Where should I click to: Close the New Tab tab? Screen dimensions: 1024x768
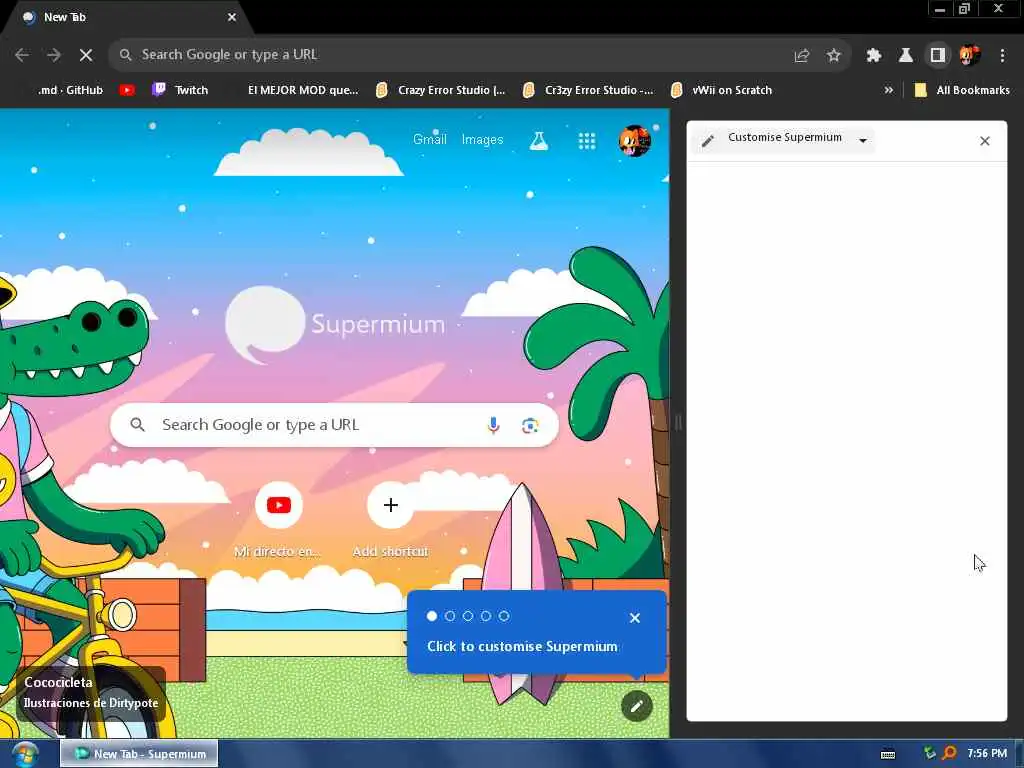[232, 17]
